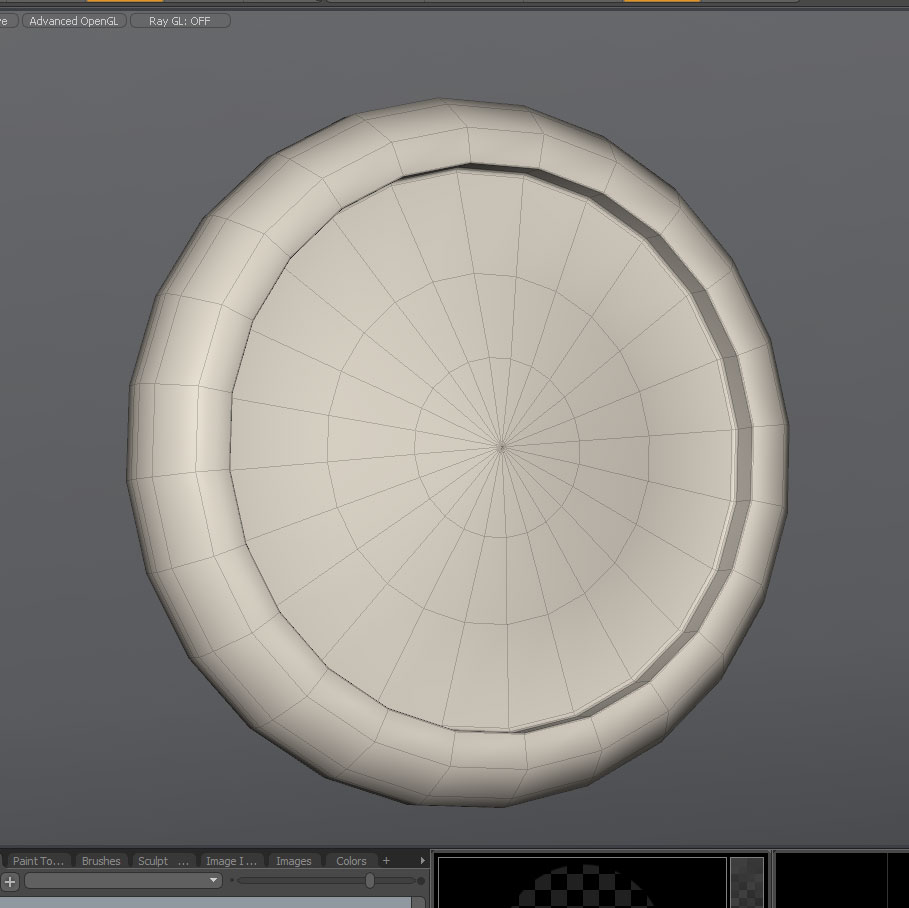Click the checkered sphere preview thumbnail

(x=582, y=882)
